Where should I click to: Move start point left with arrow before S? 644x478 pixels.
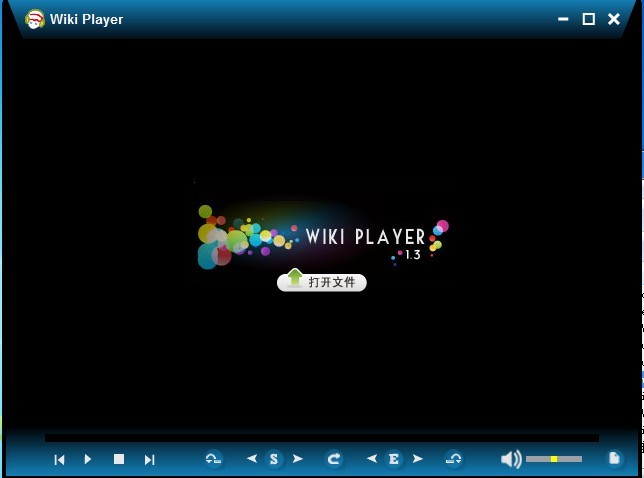pyautogui.click(x=252, y=459)
